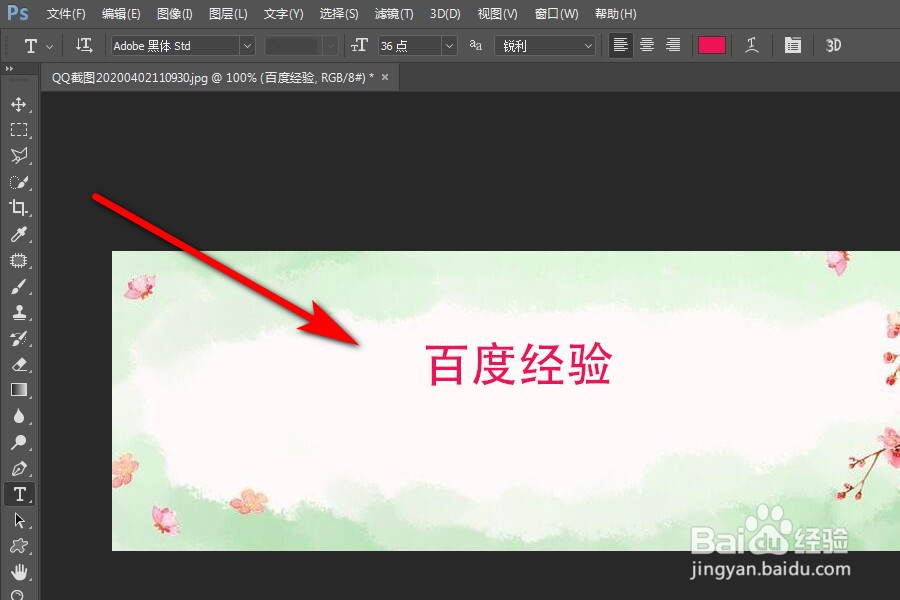Select the Eraser tool
Image resolution: width=900 pixels, height=600 pixels.
point(19,364)
